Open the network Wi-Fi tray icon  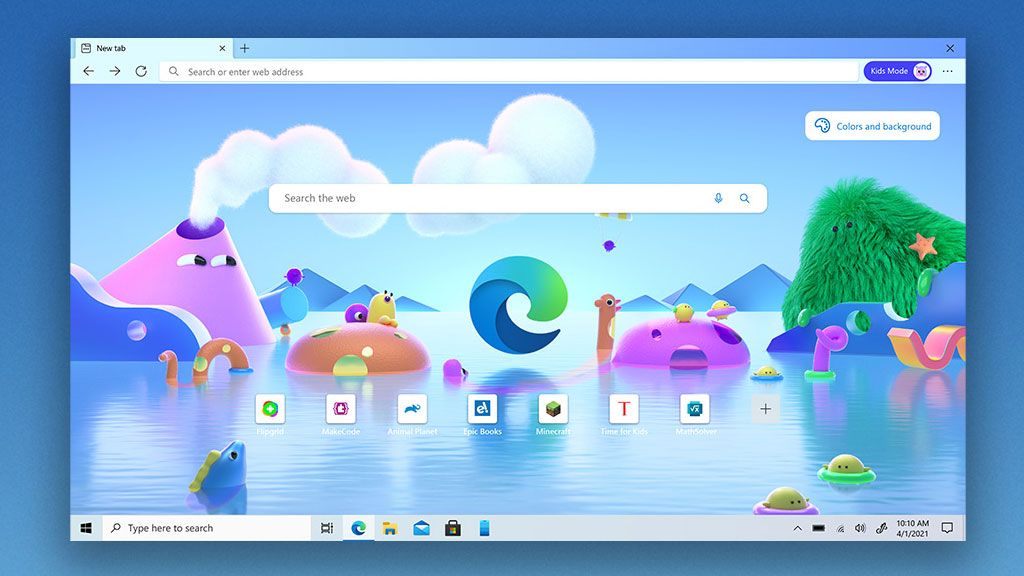coord(840,528)
